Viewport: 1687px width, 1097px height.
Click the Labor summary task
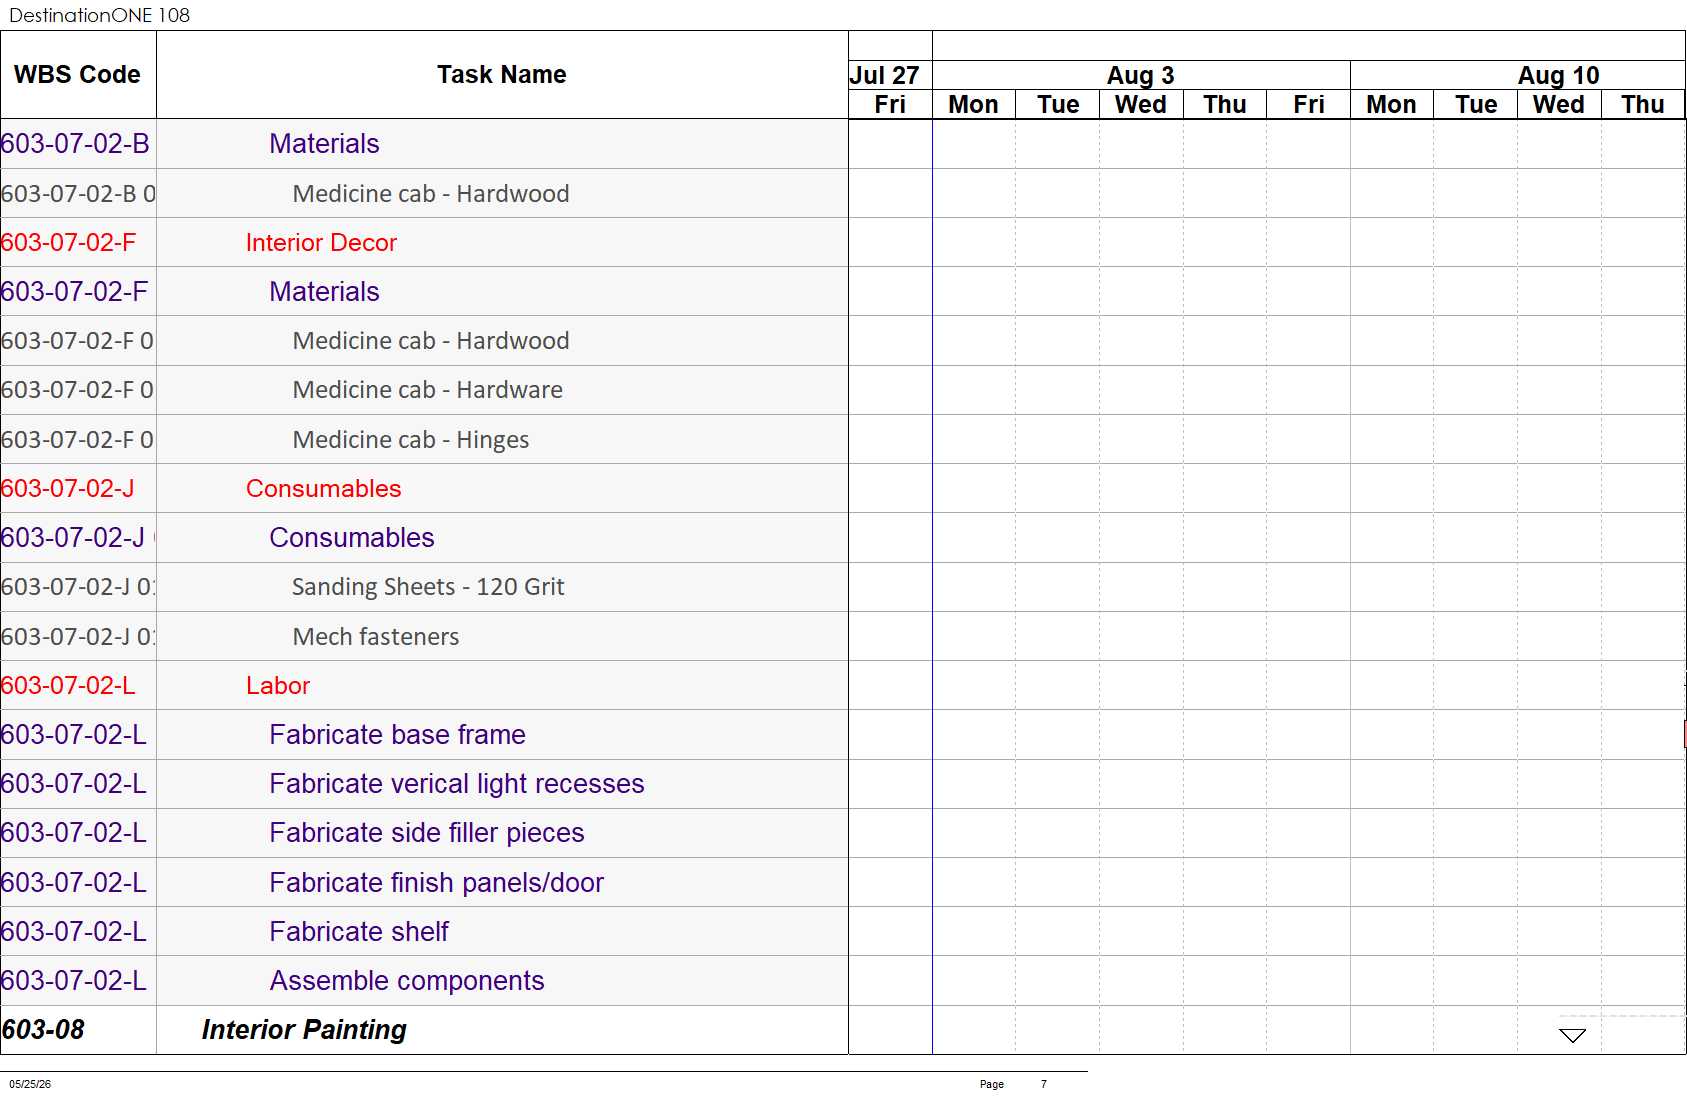coord(278,686)
